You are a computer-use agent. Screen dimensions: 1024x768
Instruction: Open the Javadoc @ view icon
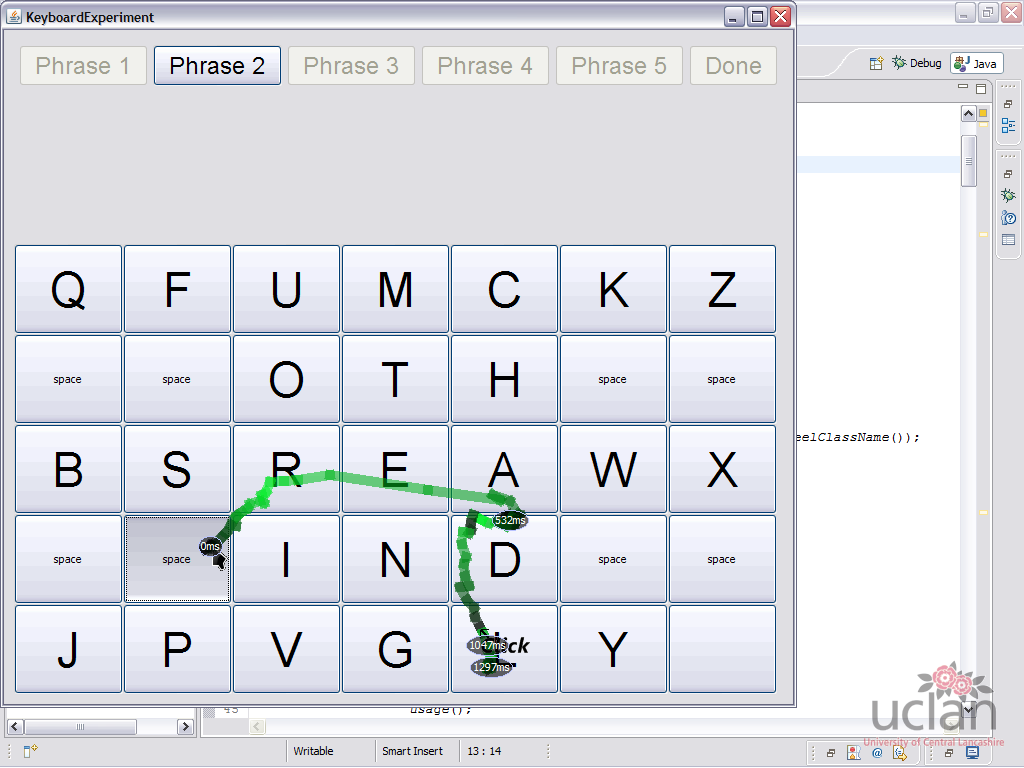click(x=877, y=752)
